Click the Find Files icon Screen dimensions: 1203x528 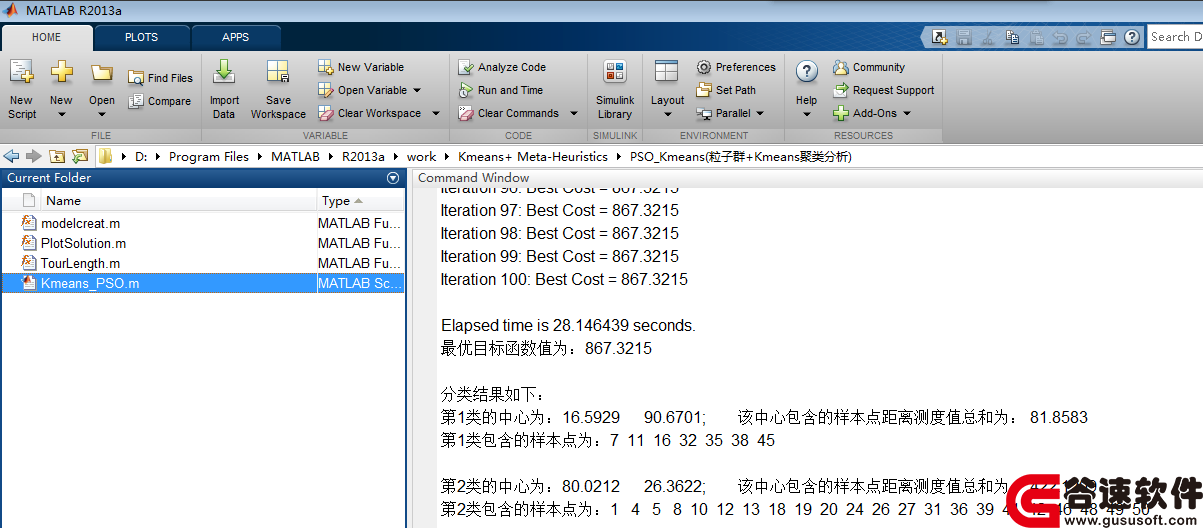(x=136, y=77)
